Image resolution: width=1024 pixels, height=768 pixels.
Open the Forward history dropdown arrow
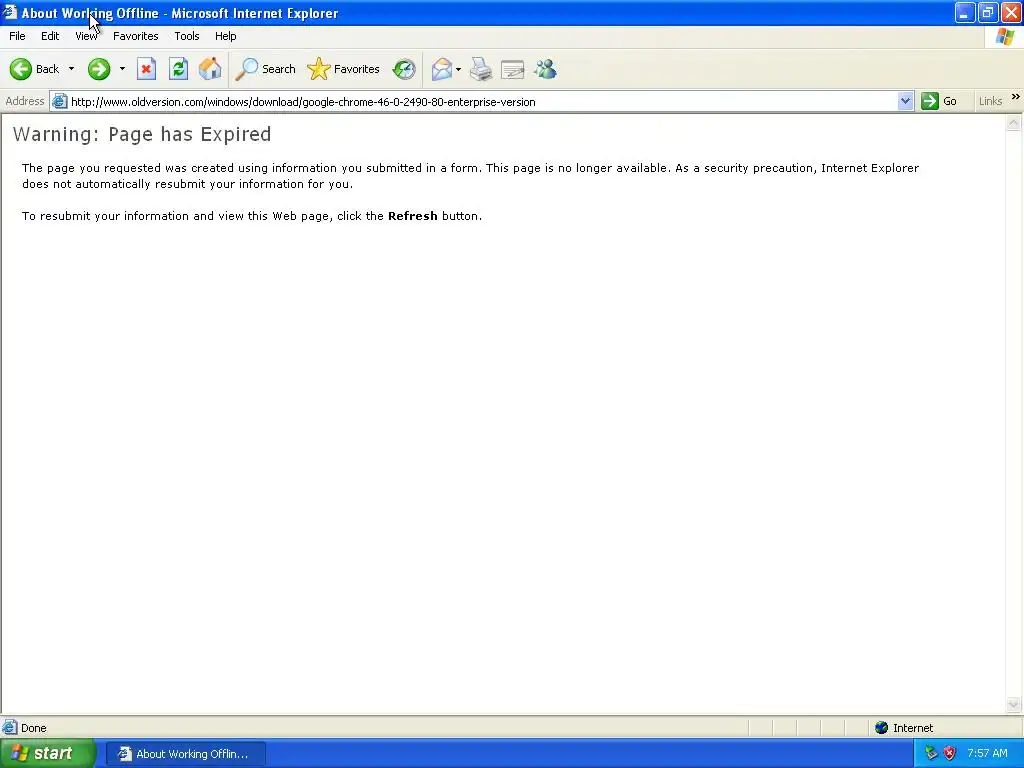tap(122, 69)
